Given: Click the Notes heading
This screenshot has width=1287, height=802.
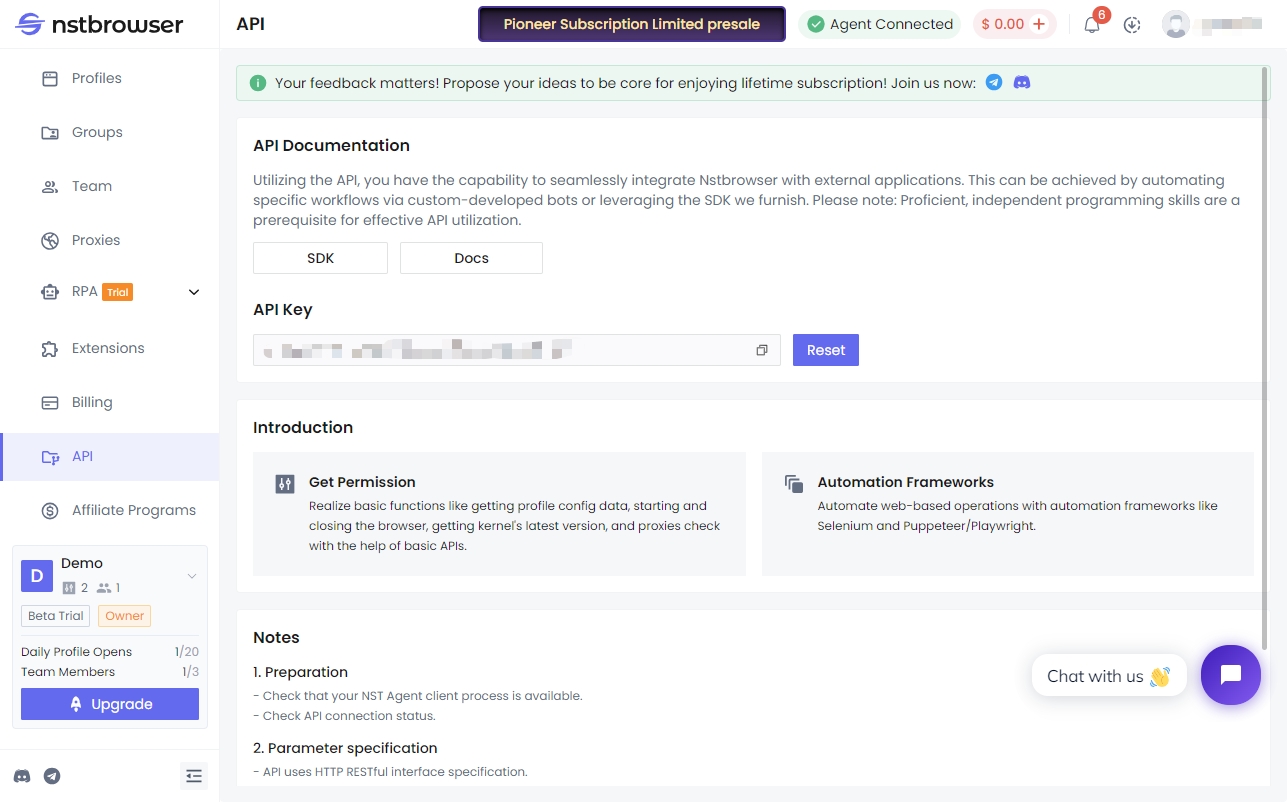Looking at the screenshot, I should coord(276,637).
